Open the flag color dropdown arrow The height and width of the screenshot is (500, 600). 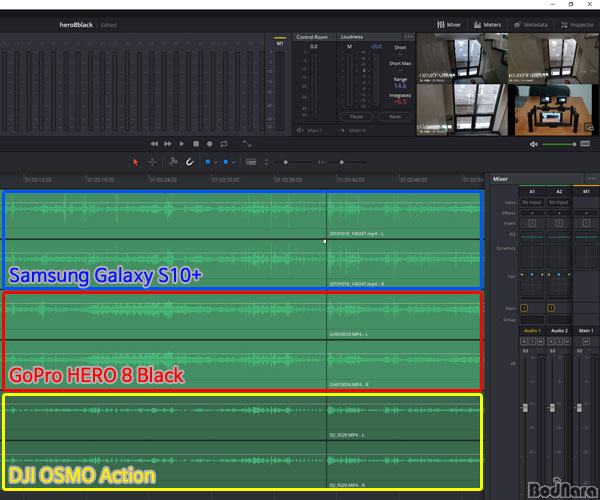[215, 162]
